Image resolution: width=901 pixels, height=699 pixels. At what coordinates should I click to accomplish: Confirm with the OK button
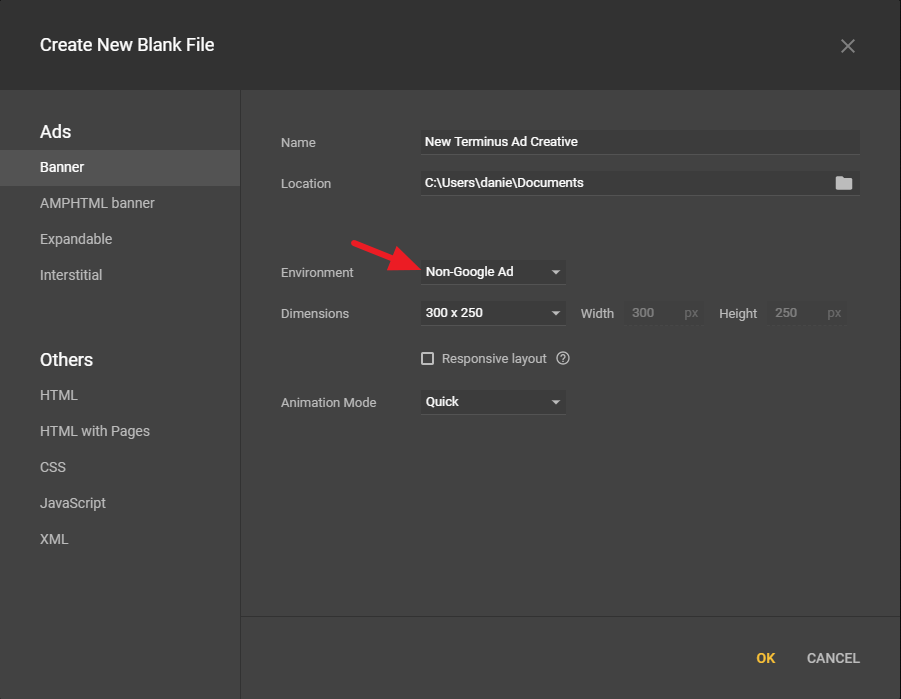click(765, 658)
